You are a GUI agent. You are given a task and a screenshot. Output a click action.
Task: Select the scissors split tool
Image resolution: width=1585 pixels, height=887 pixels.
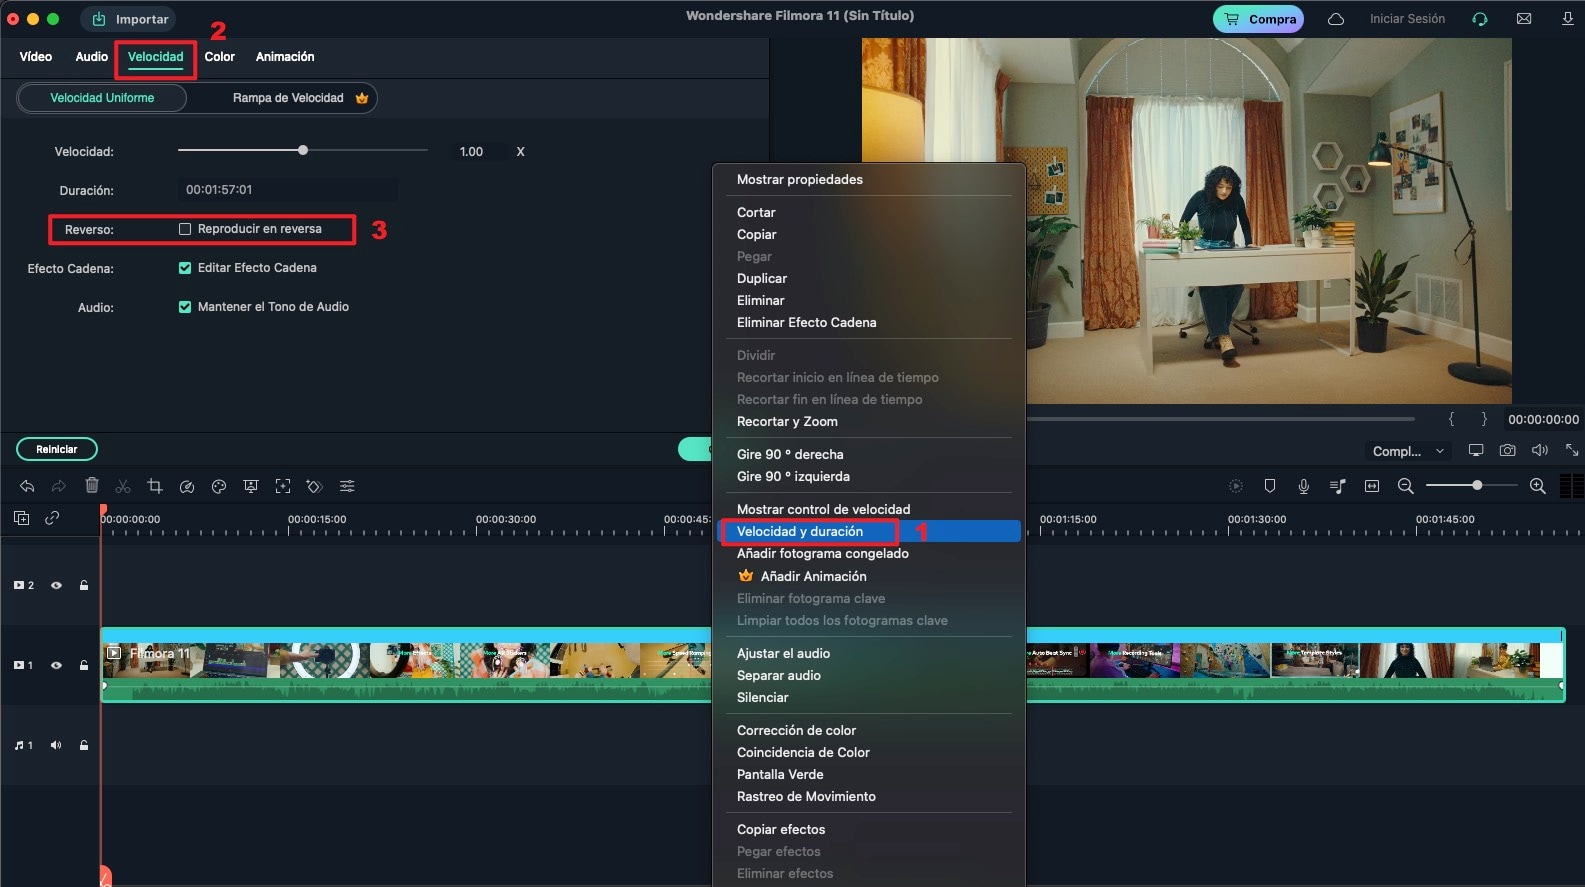[123, 486]
